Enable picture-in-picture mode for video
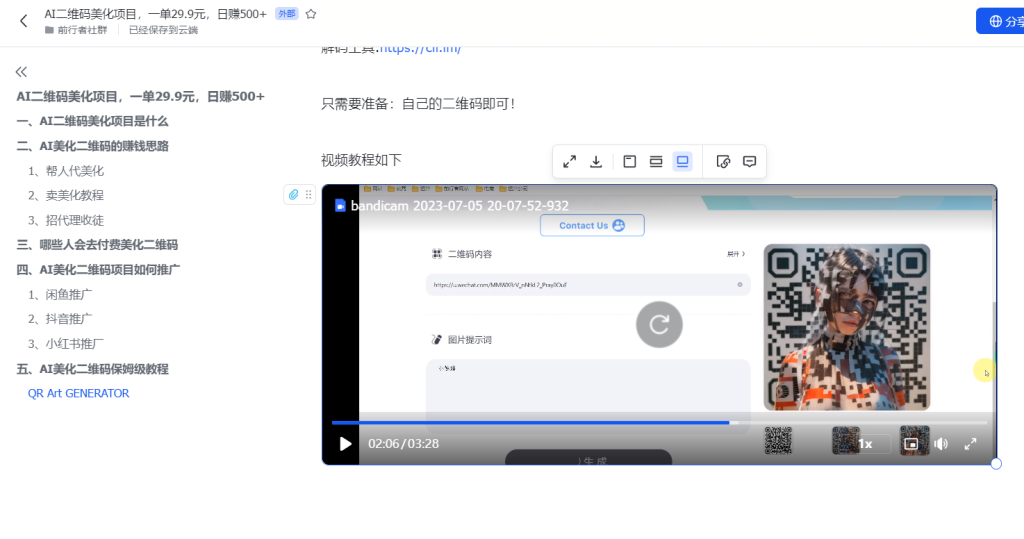 (x=911, y=444)
